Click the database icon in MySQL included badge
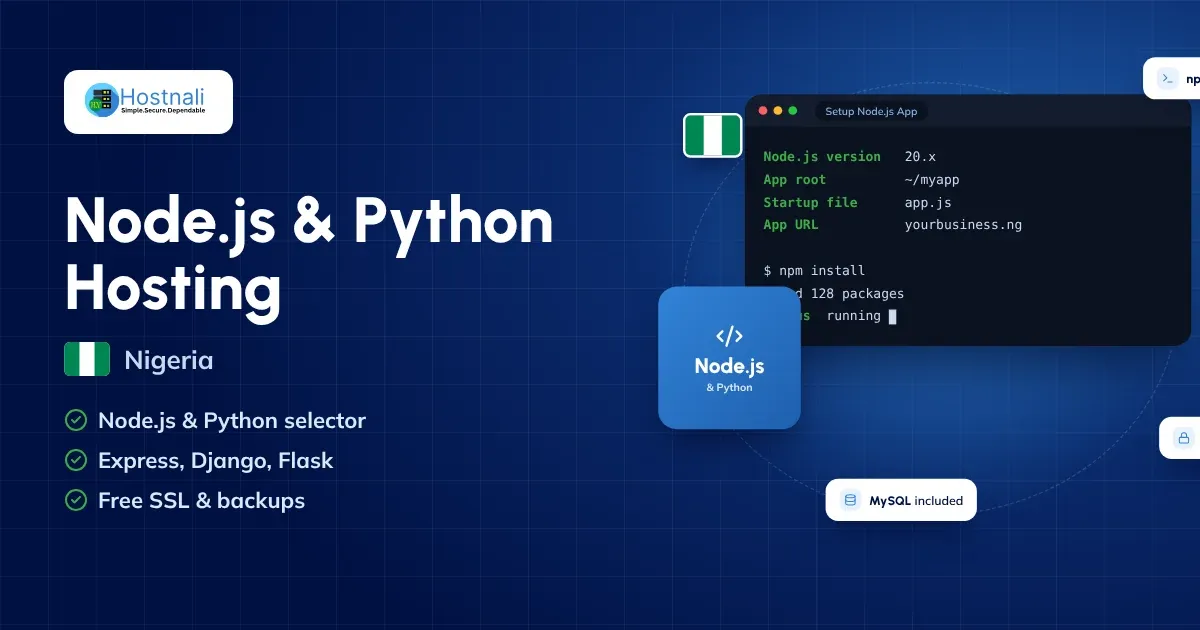 pos(851,500)
